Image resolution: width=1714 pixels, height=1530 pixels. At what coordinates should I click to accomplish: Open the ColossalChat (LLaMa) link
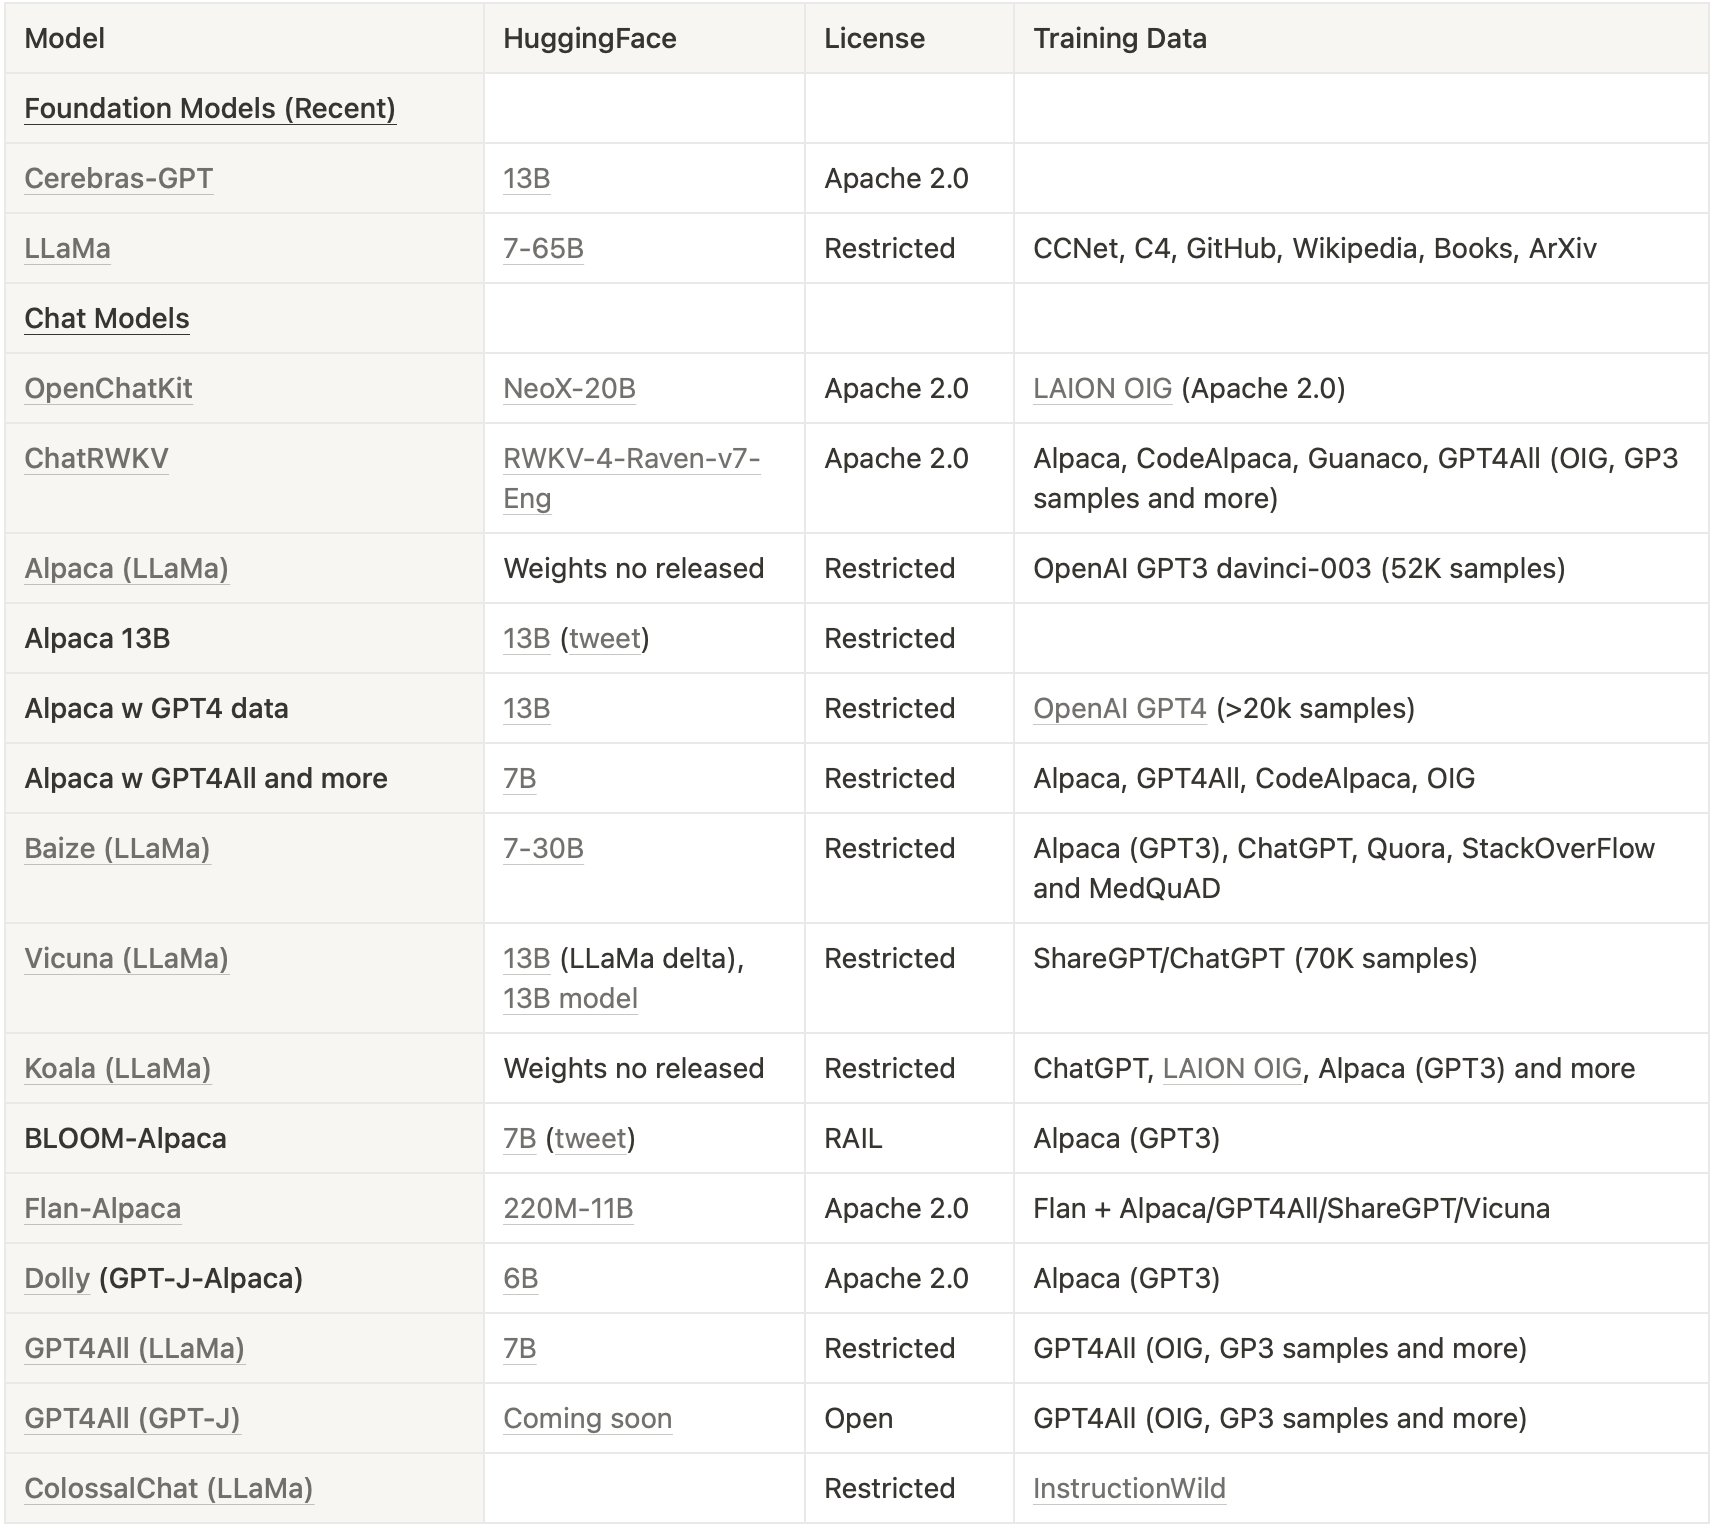point(168,1488)
